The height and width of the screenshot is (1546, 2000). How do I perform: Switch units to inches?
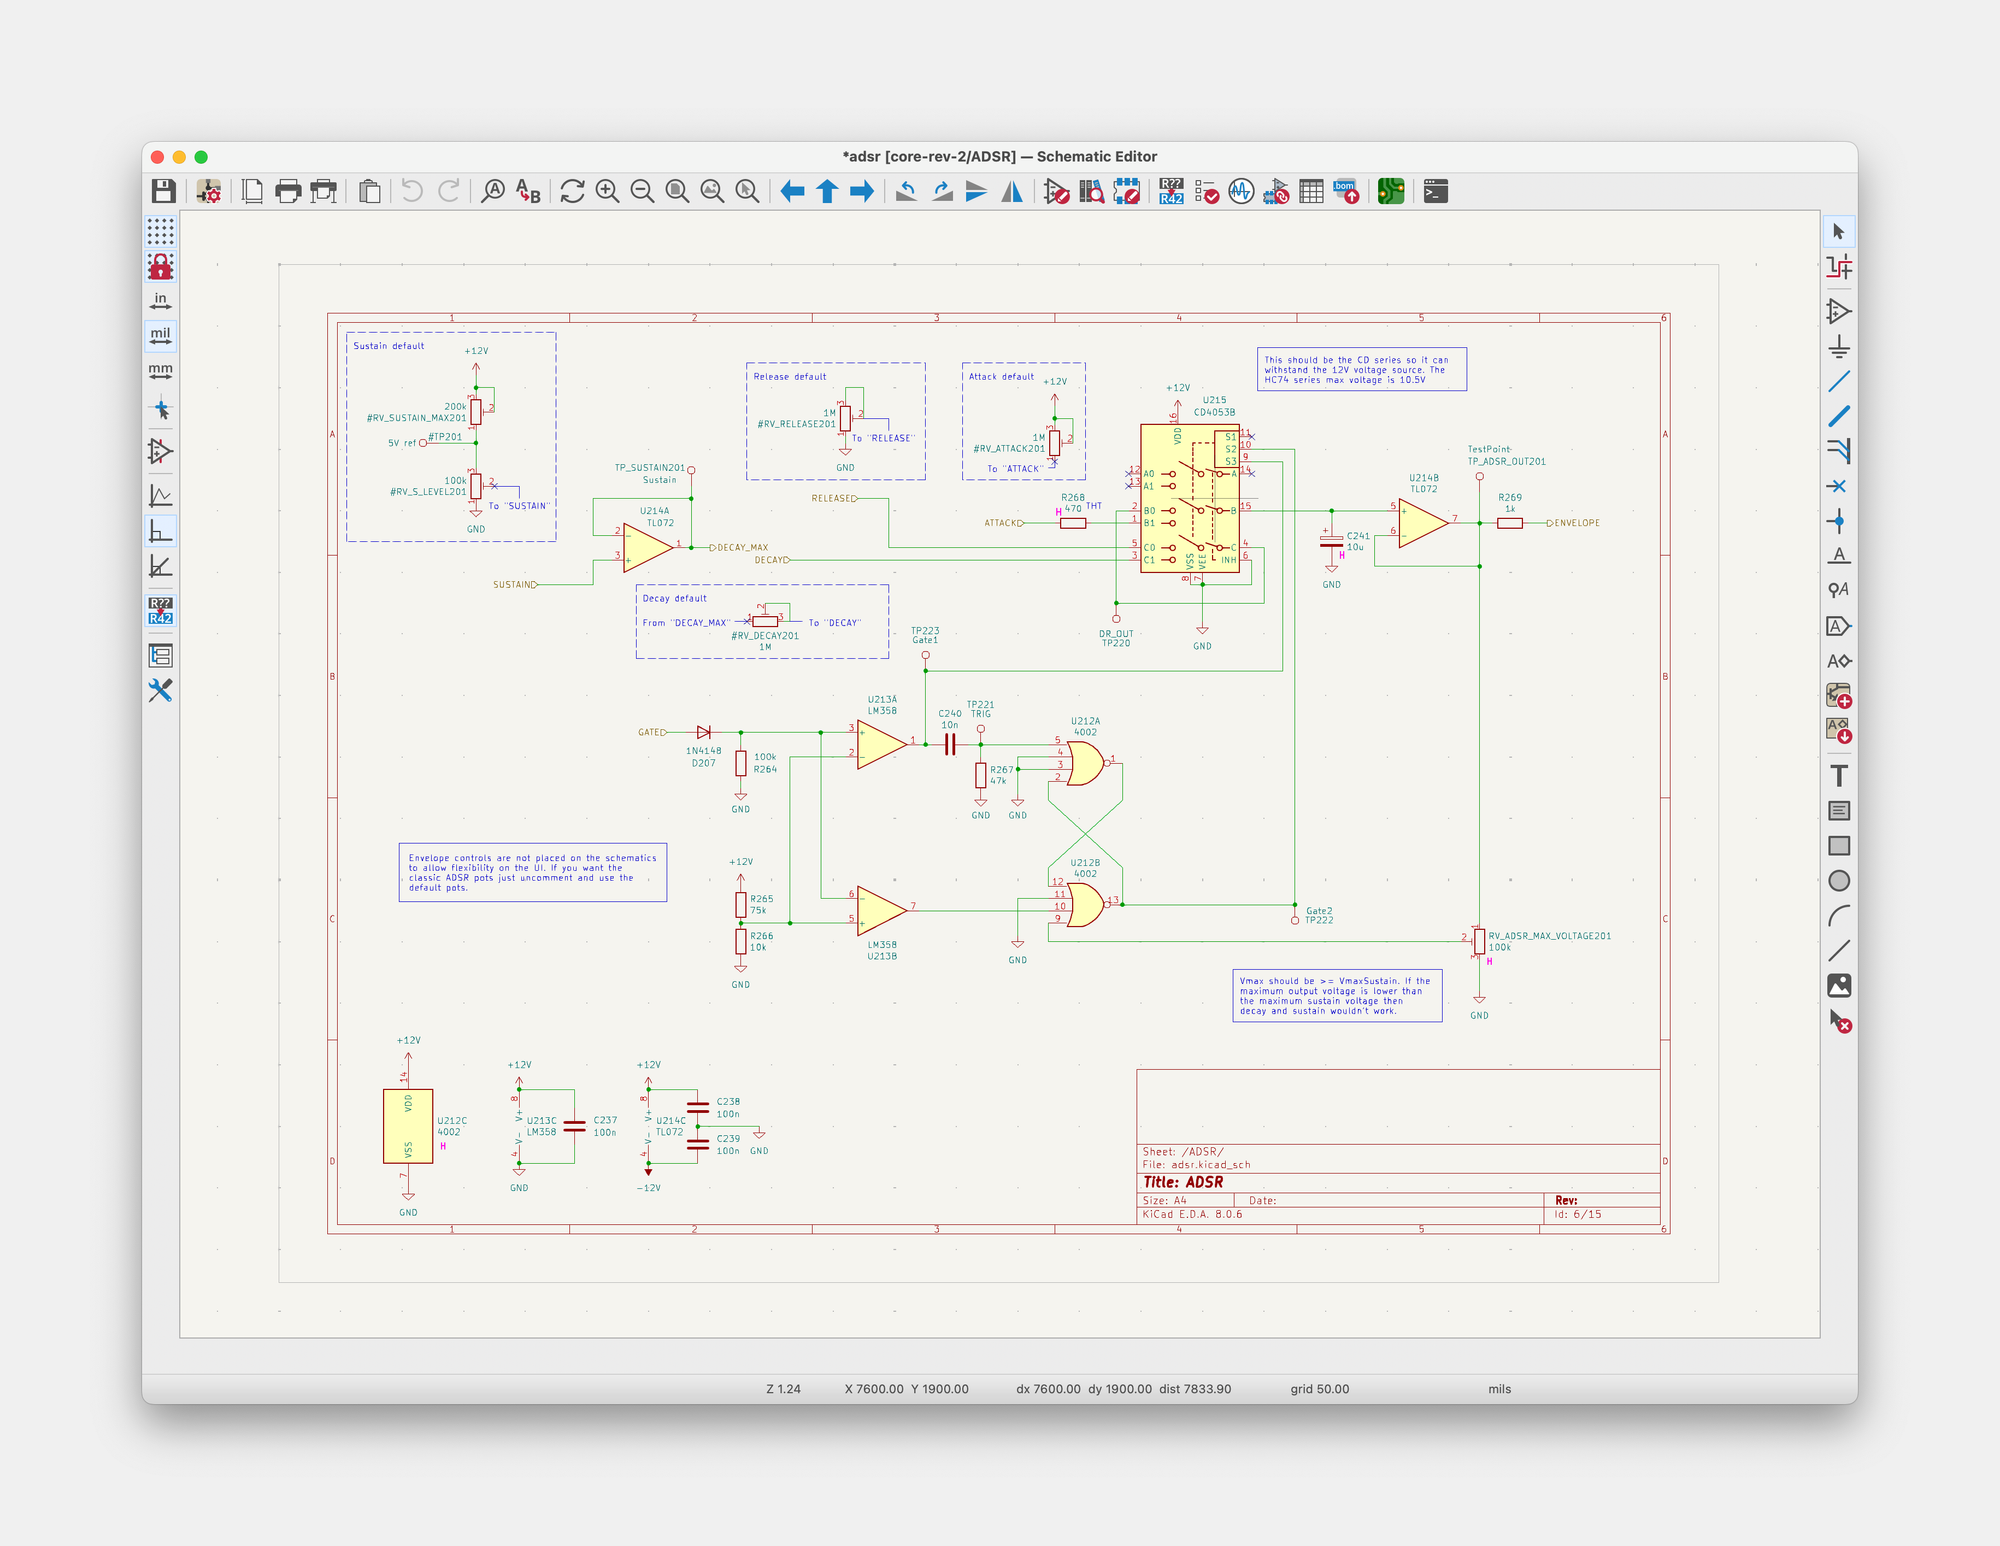[160, 301]
